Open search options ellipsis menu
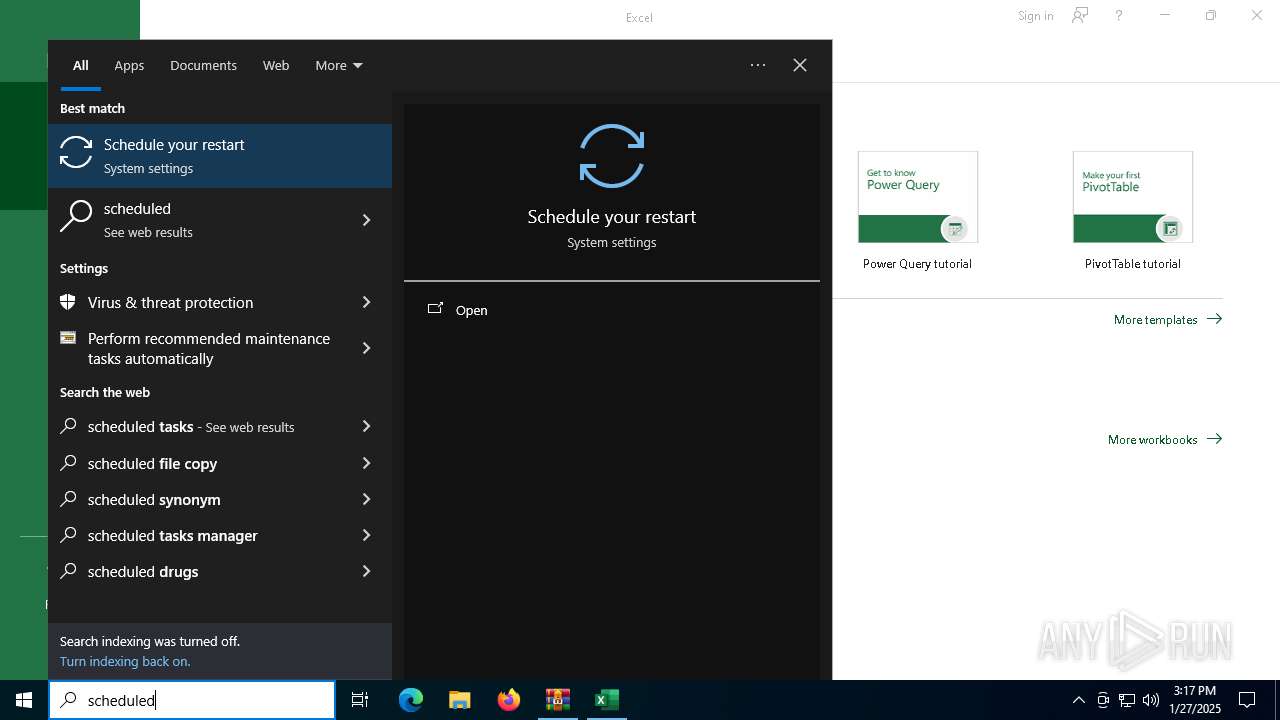Viewport: 1280px width, 720px height. [x=758, y=65]
